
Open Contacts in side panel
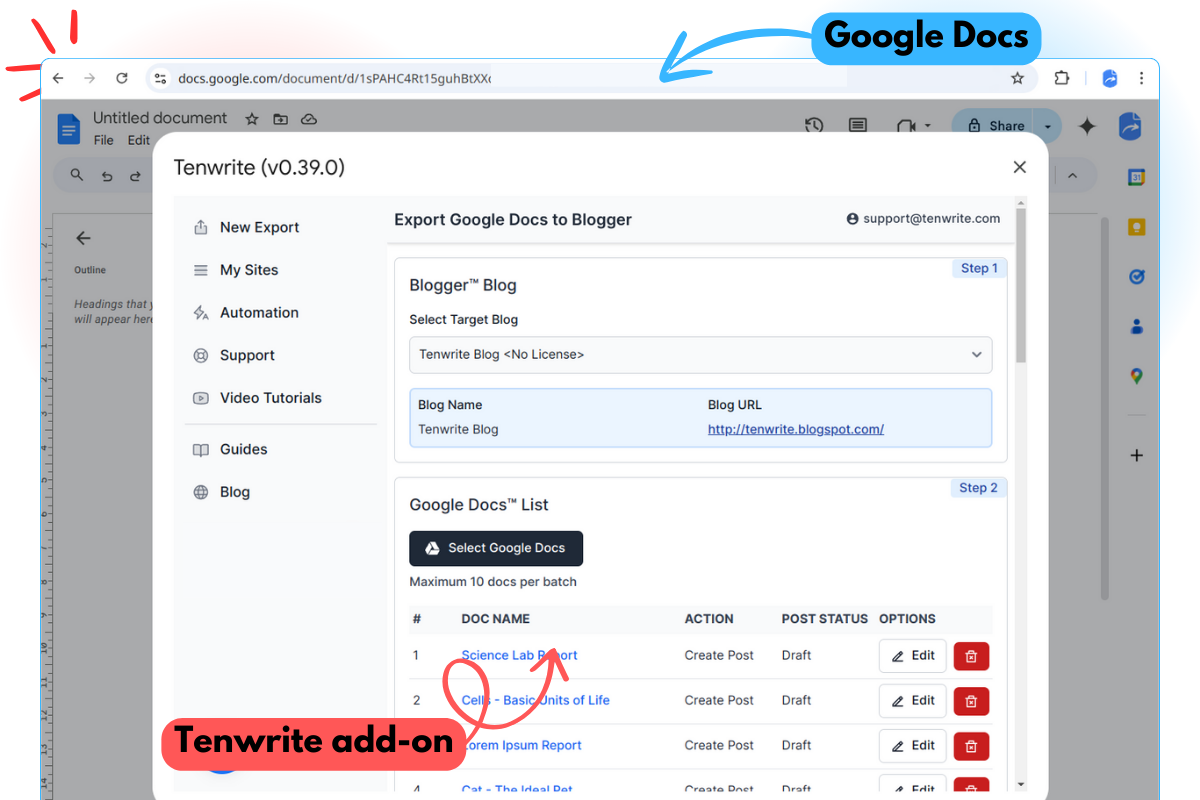1136,327
